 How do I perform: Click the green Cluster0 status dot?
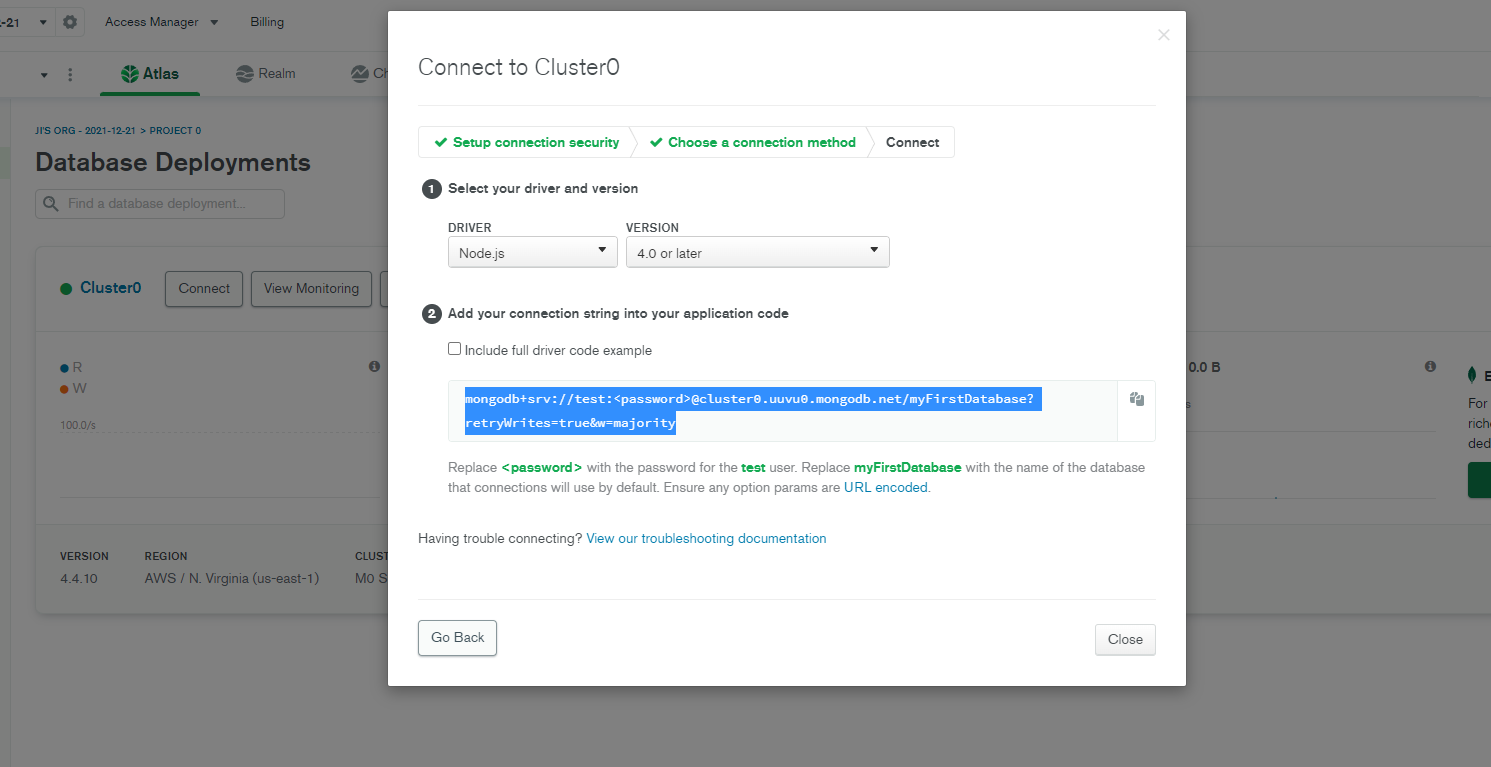[x=66, y=289]
